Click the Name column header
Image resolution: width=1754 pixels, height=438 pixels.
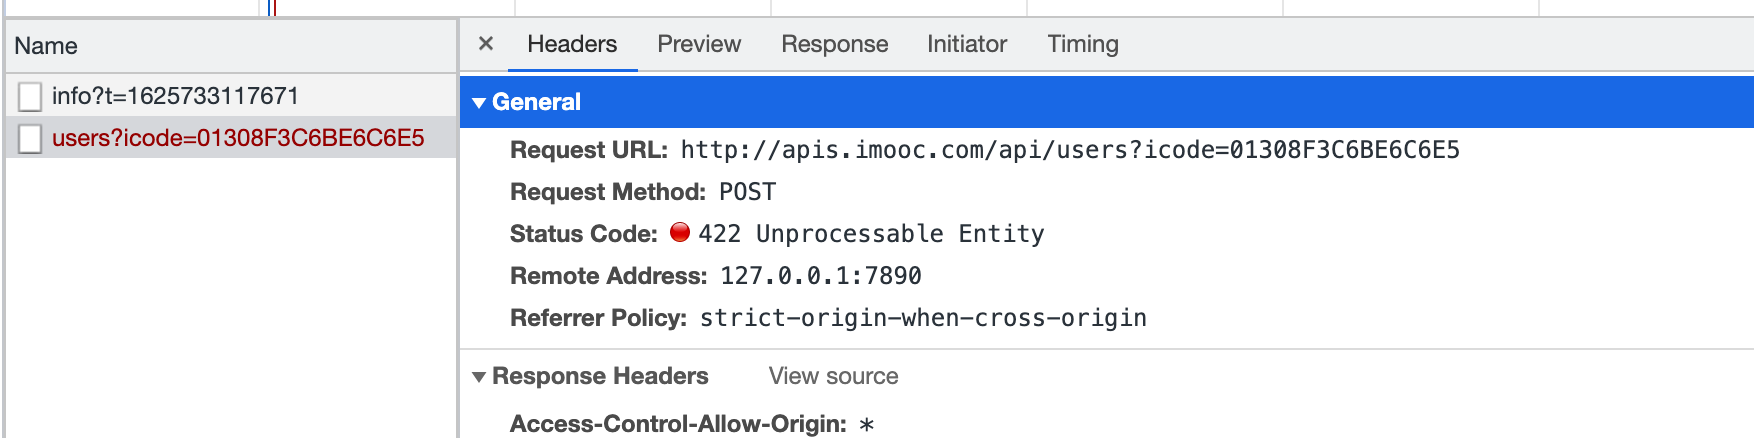[x=46, y=46]
